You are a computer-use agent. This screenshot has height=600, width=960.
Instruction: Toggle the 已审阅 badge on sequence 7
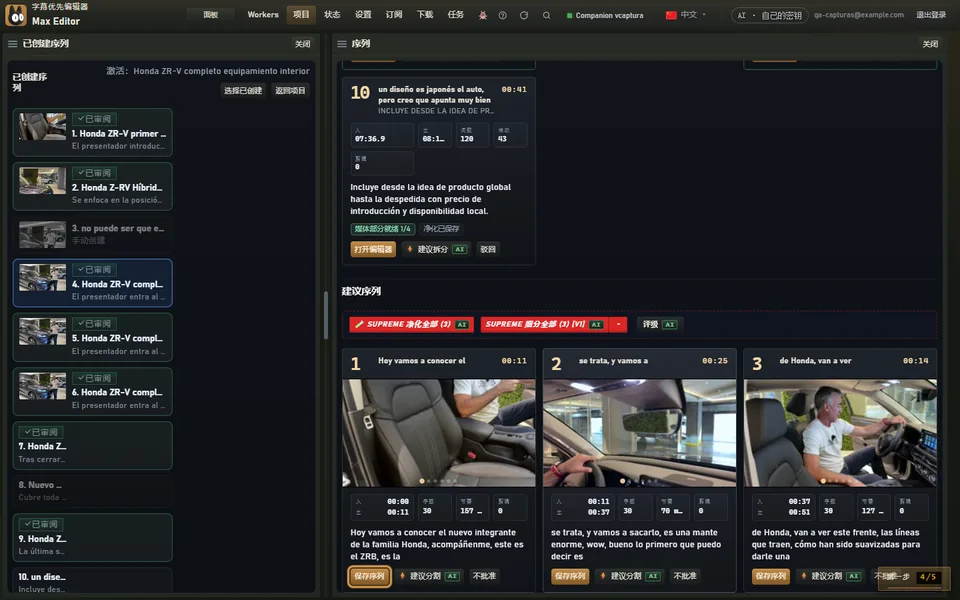pos(40,432)
